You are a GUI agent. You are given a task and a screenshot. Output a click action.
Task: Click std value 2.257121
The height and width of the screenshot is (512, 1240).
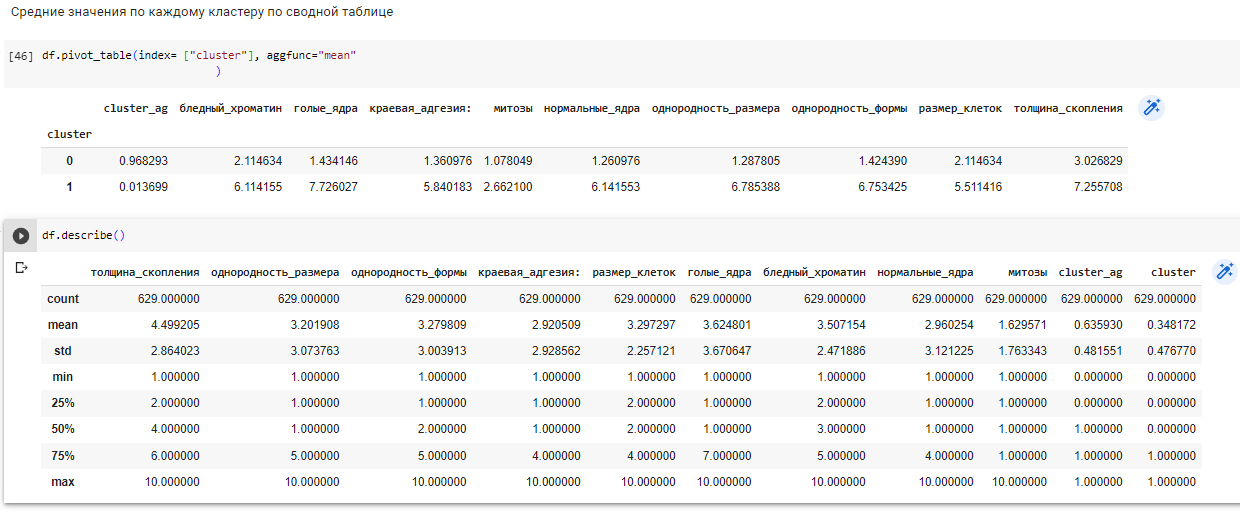tap(651, 351)
